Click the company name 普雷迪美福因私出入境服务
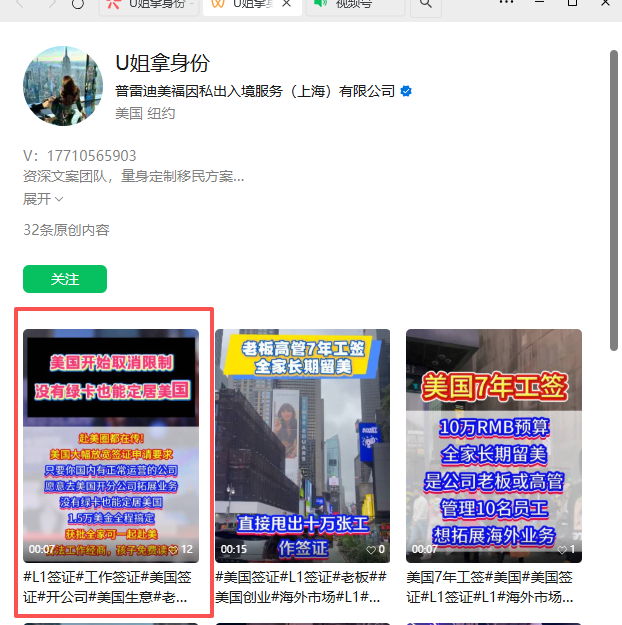 click(255, 91)
